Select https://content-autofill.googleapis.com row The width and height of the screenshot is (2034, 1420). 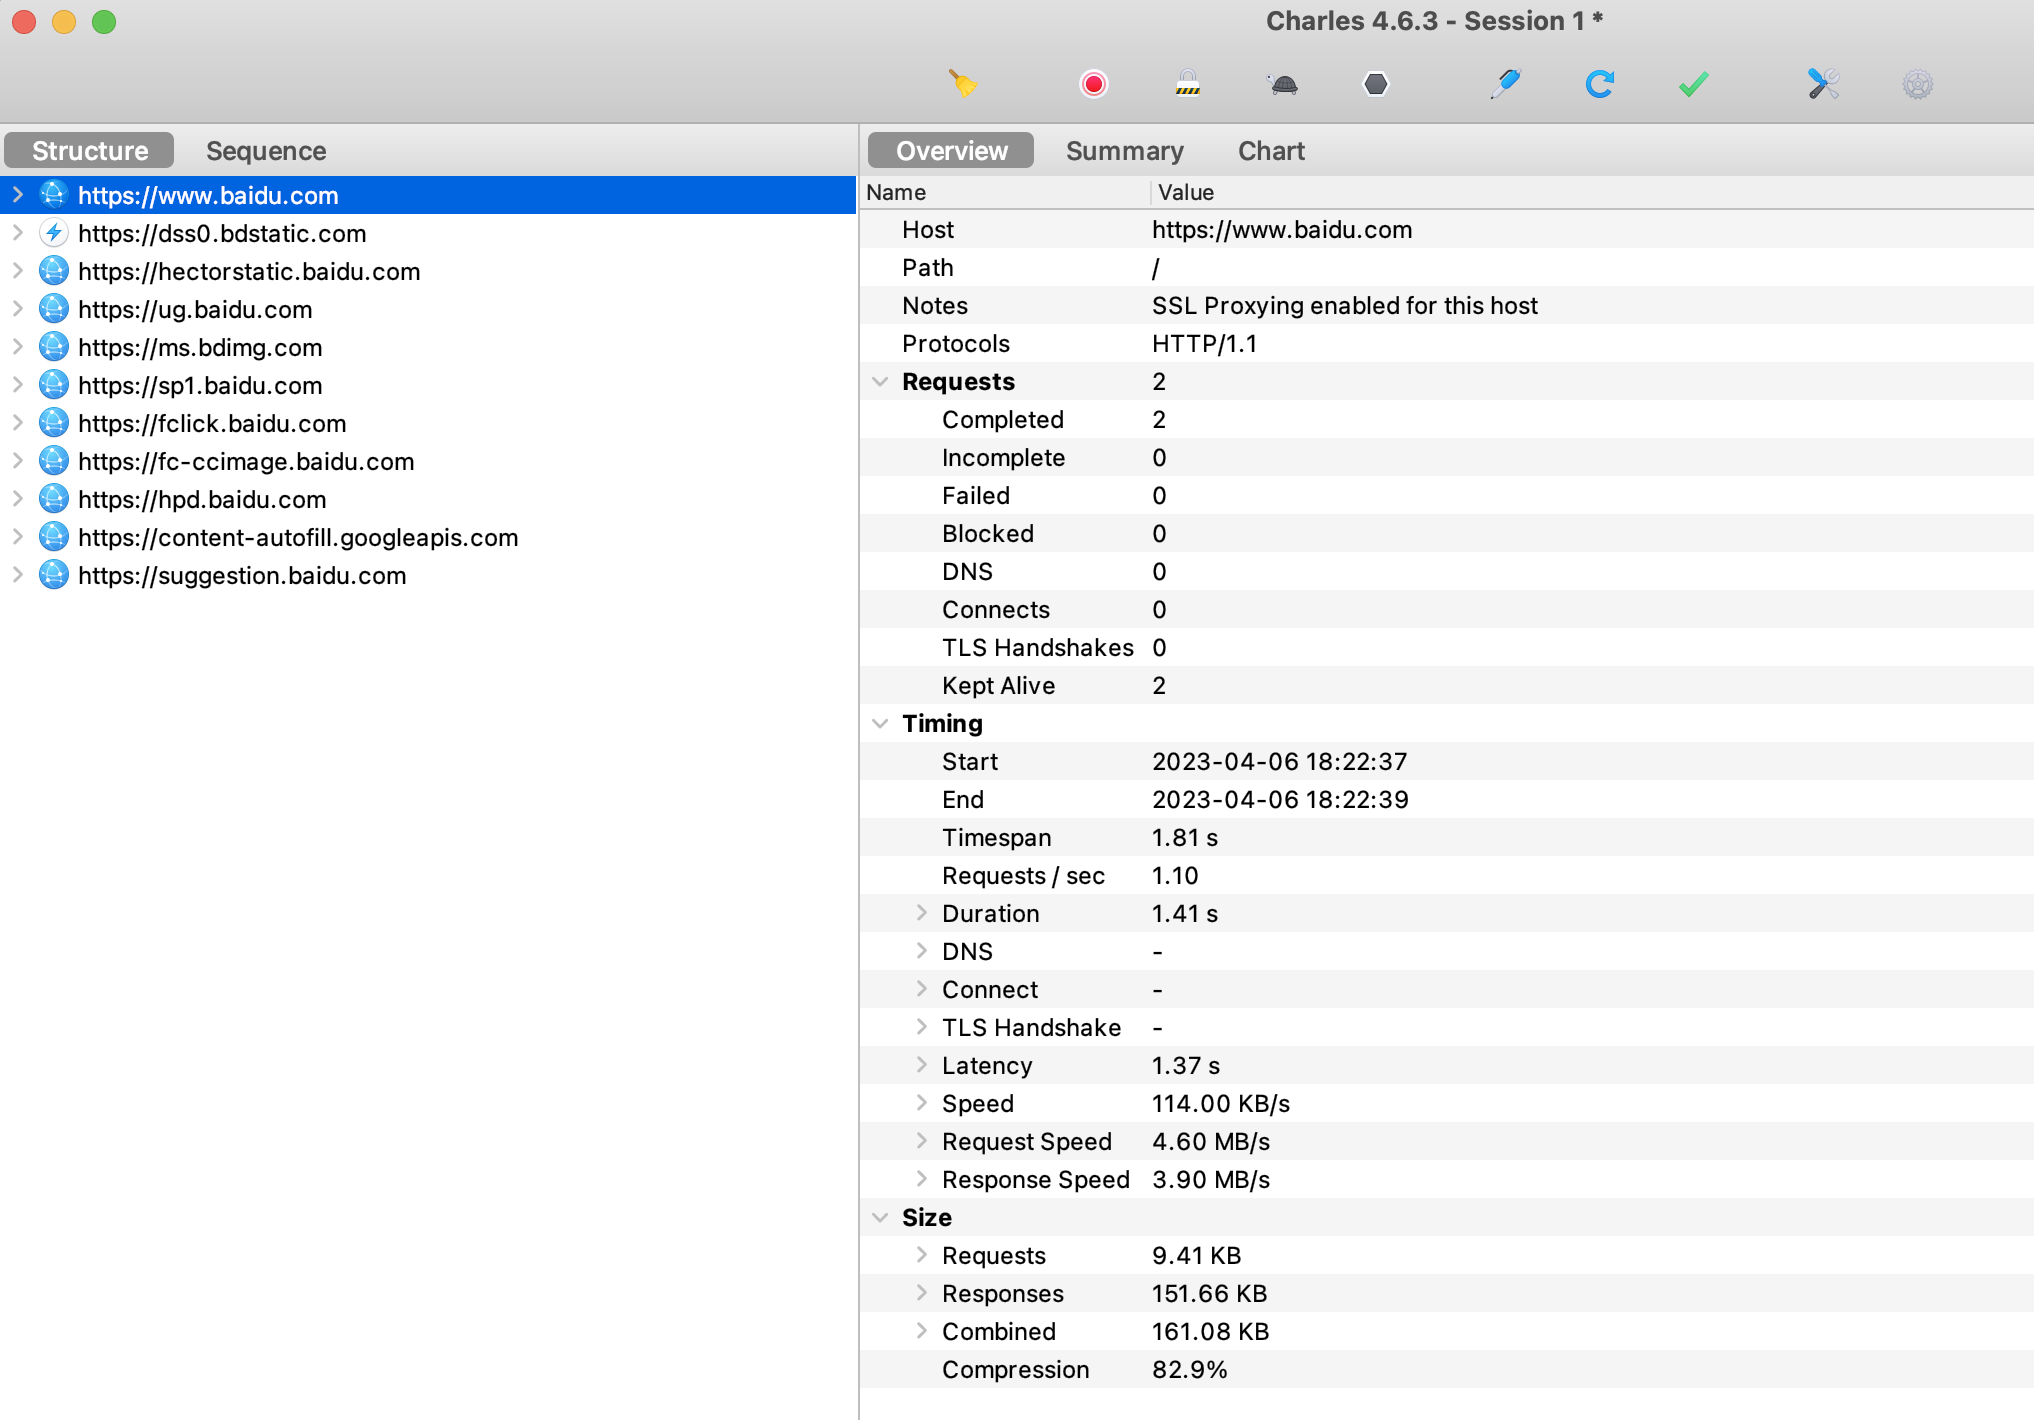pyautogui.click(x=298, y=537)
